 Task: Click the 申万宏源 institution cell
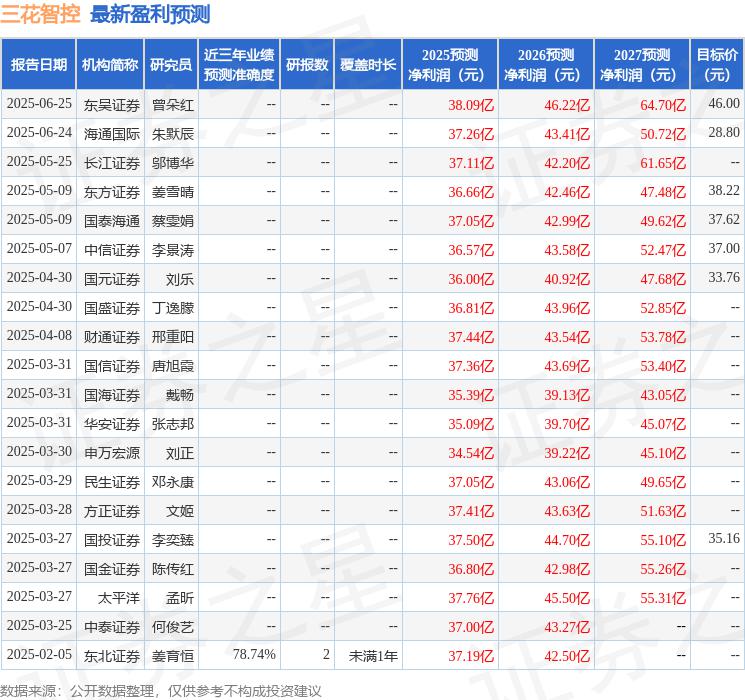click(112, 453)
